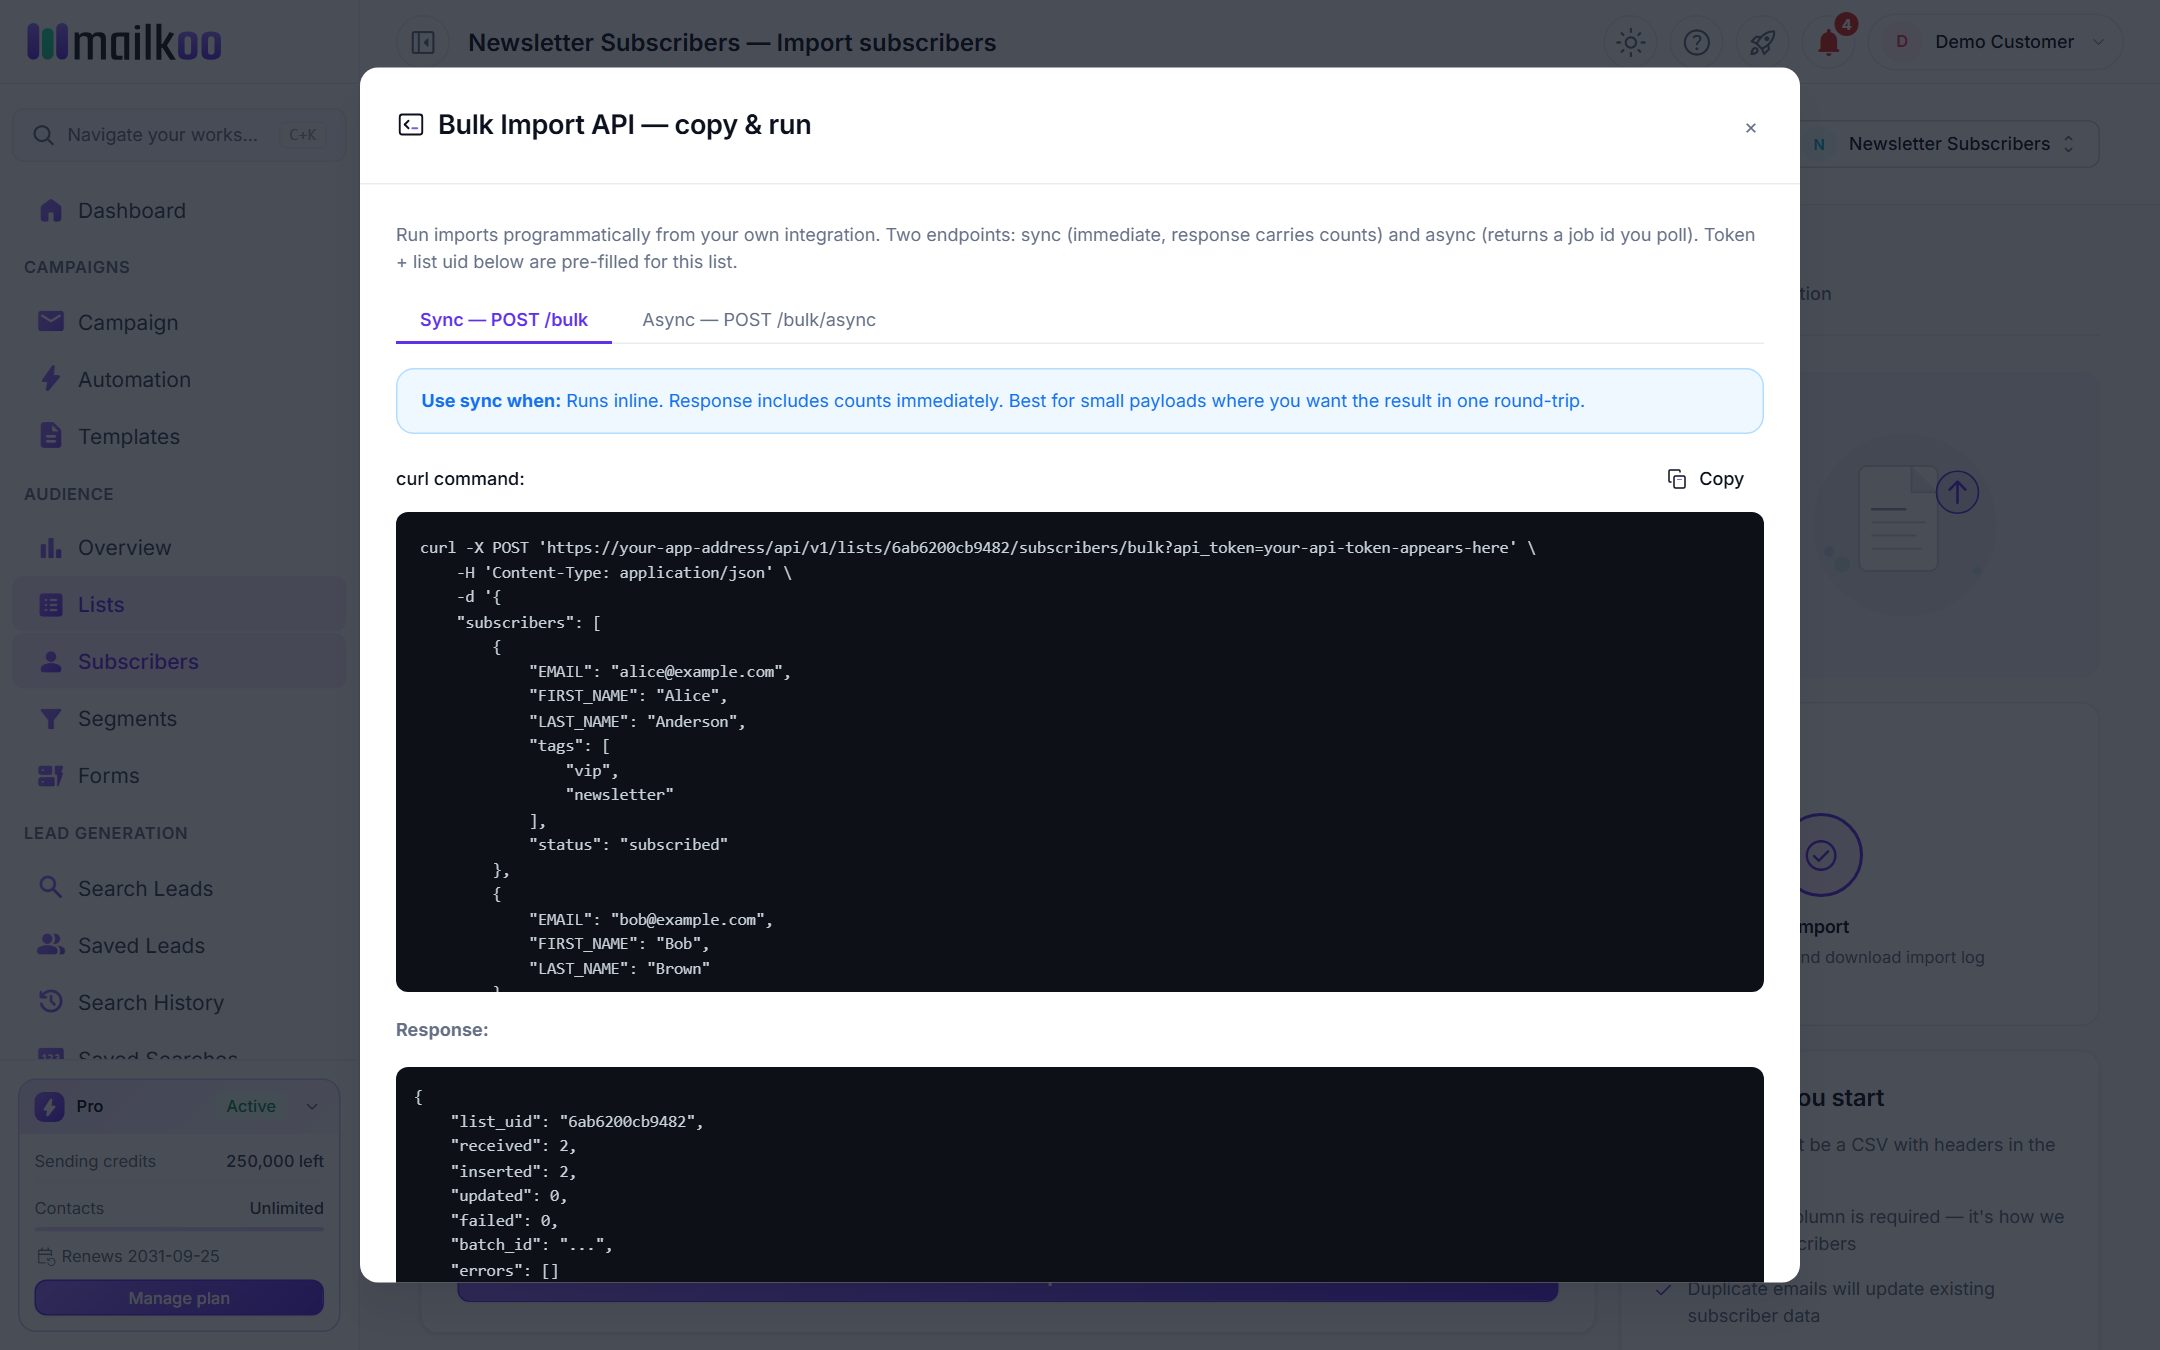Open Saved Leads
2160x1350 pixels.
pyautogui.click(x=179, y=946)
